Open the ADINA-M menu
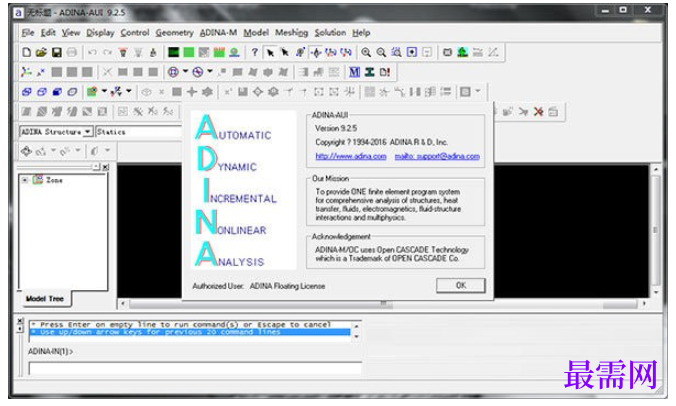Screen dimensions: 676x406 pos(218,33)
